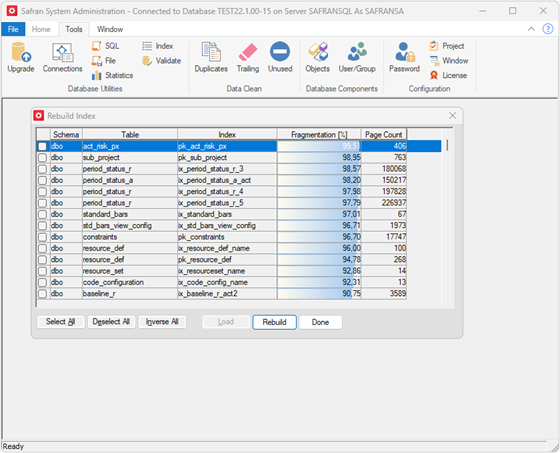
Task: Open the File utility in Database Utilities
Action: 104,61
